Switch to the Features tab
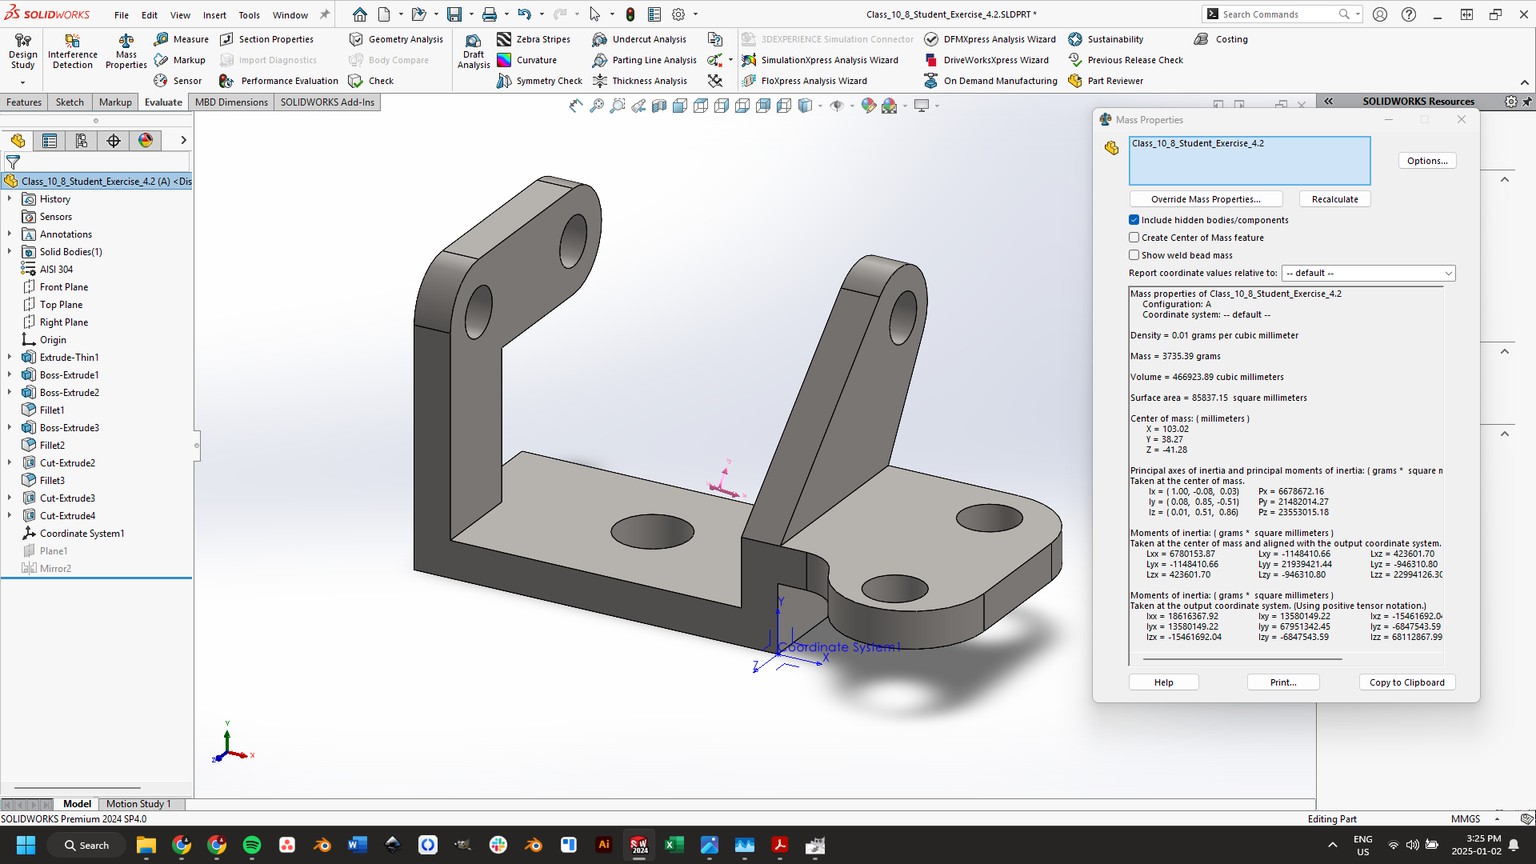Viewport: 1536px width, 864px height. tap(24, 102)
